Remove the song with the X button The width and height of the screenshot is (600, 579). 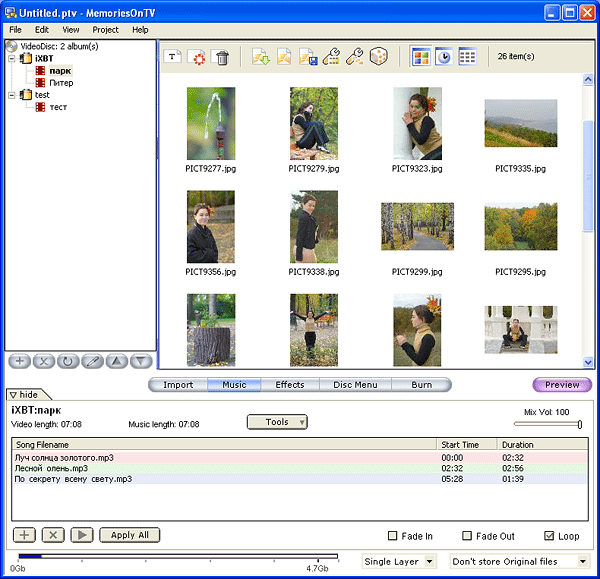coord(53,535)
